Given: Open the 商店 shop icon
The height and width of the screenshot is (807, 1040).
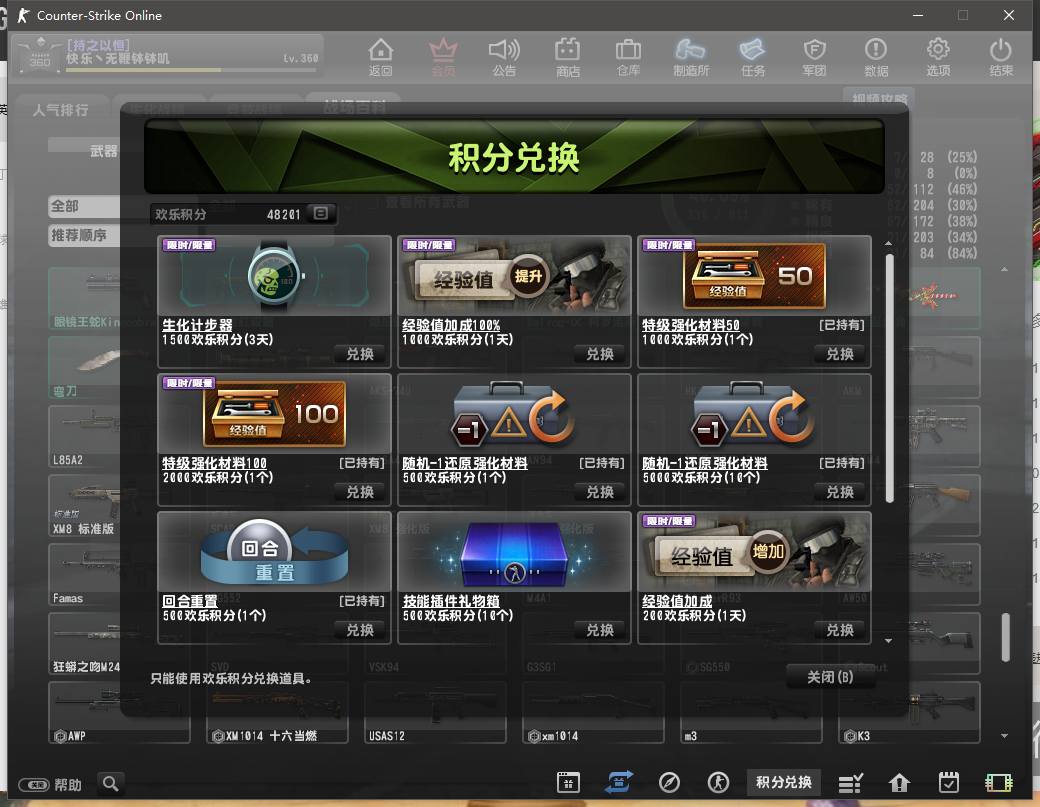Looking at the screenshot, I should [x=567, y=57].
